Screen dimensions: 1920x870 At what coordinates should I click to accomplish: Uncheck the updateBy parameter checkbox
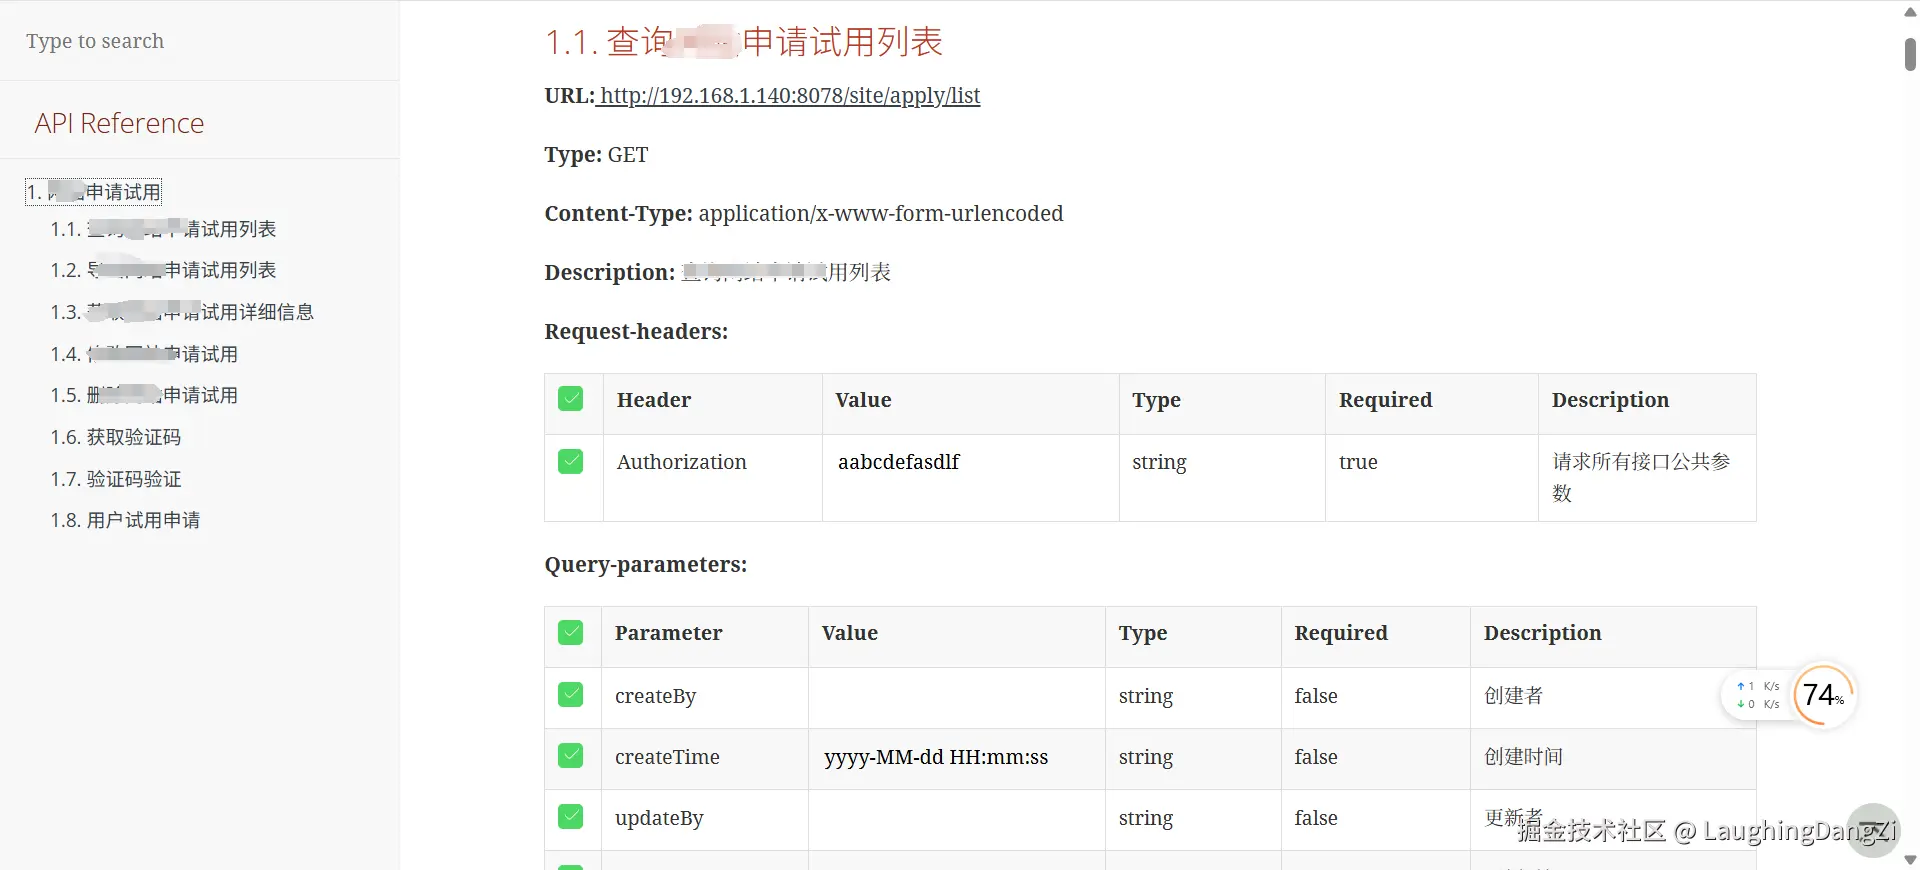[571, 817]
